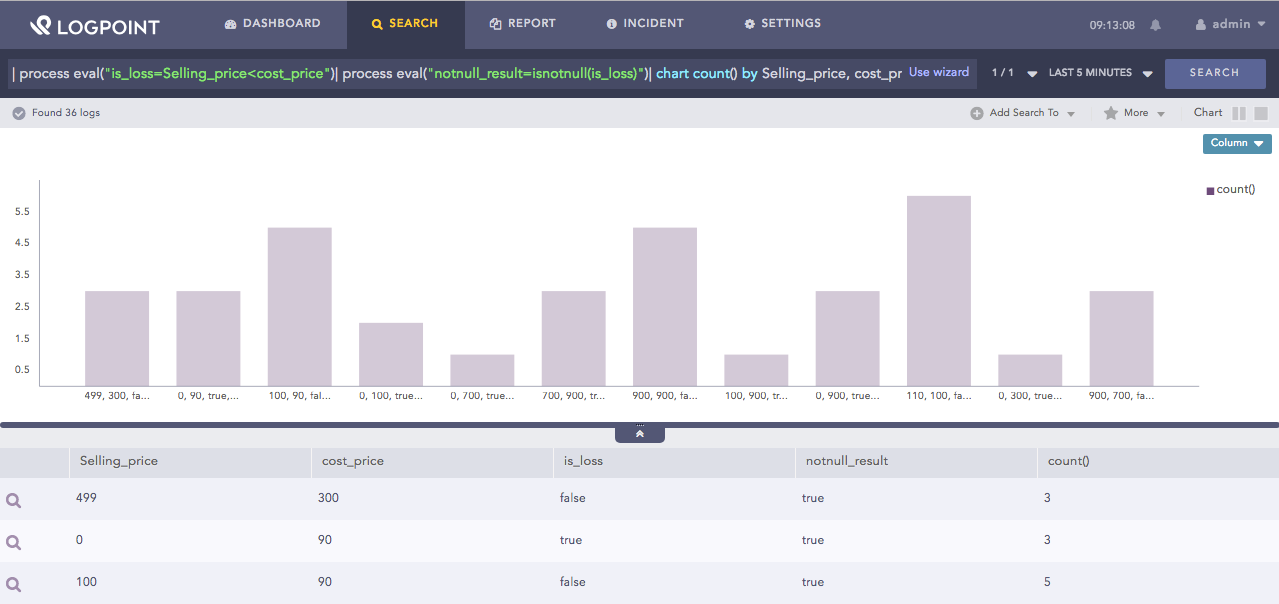1279x604 pixels.
Task: Click the Use wizard link
Action: [x=938, y=72]
